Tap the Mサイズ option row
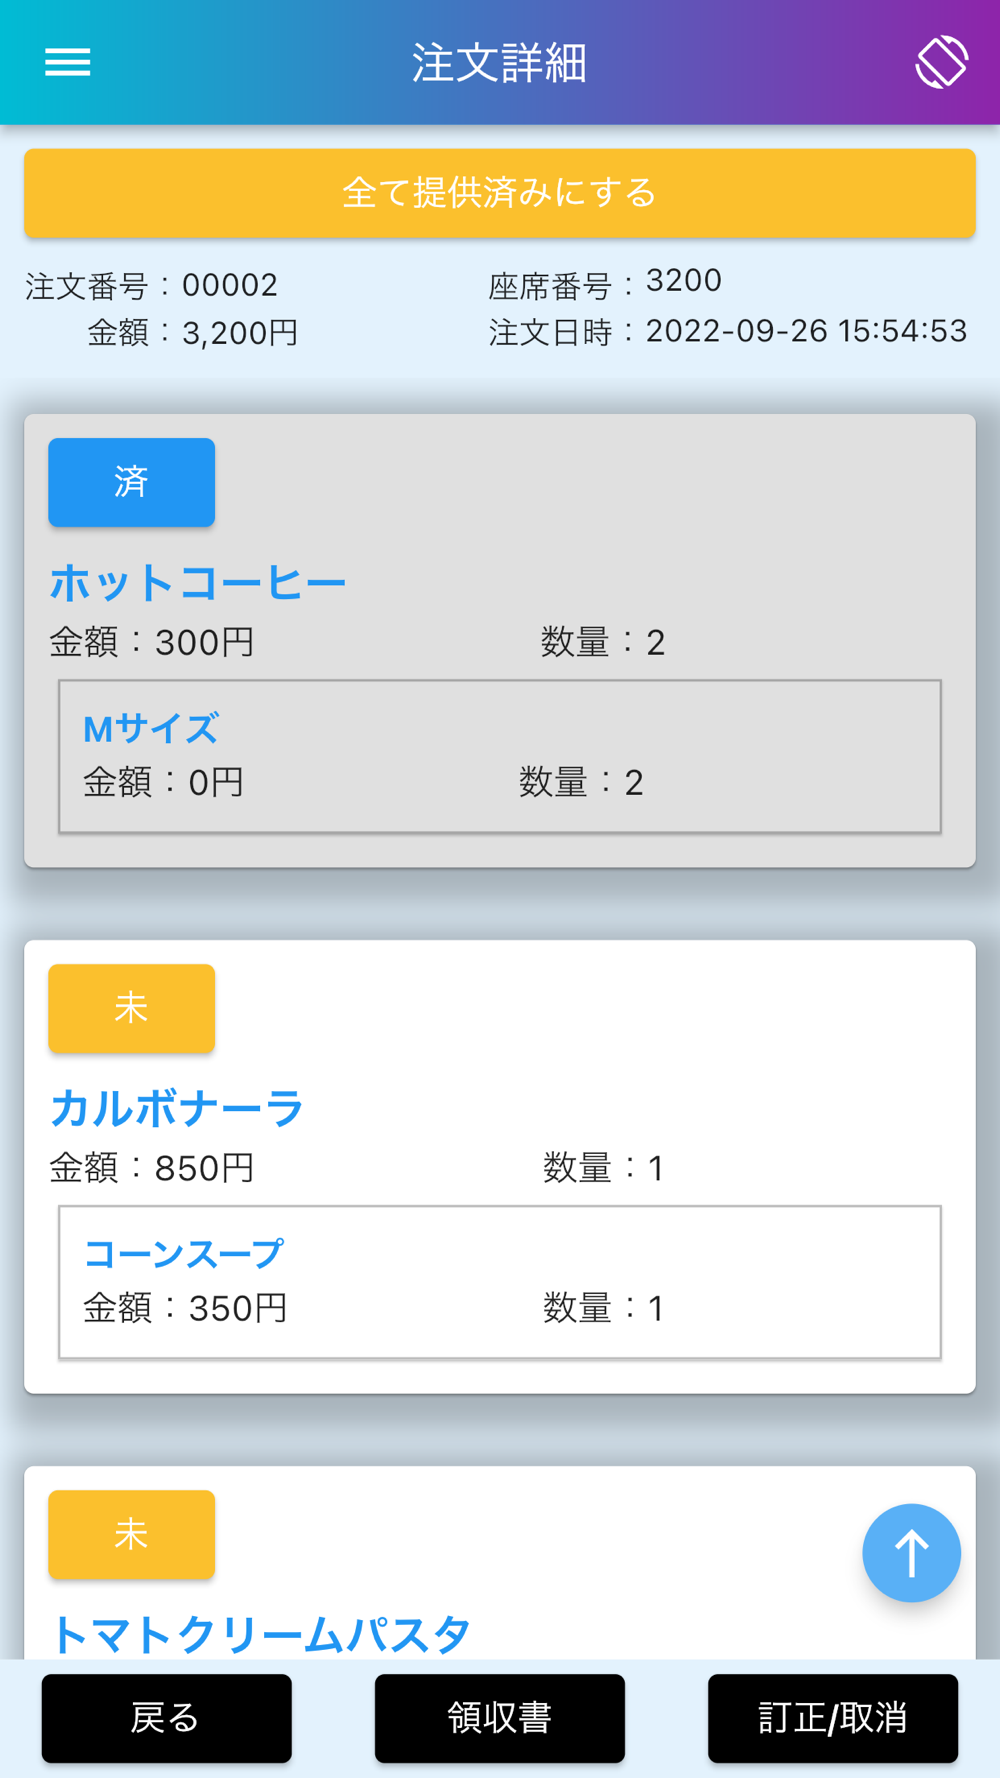The width and height of the screenshot is (1000, 1778). [499, 756]
